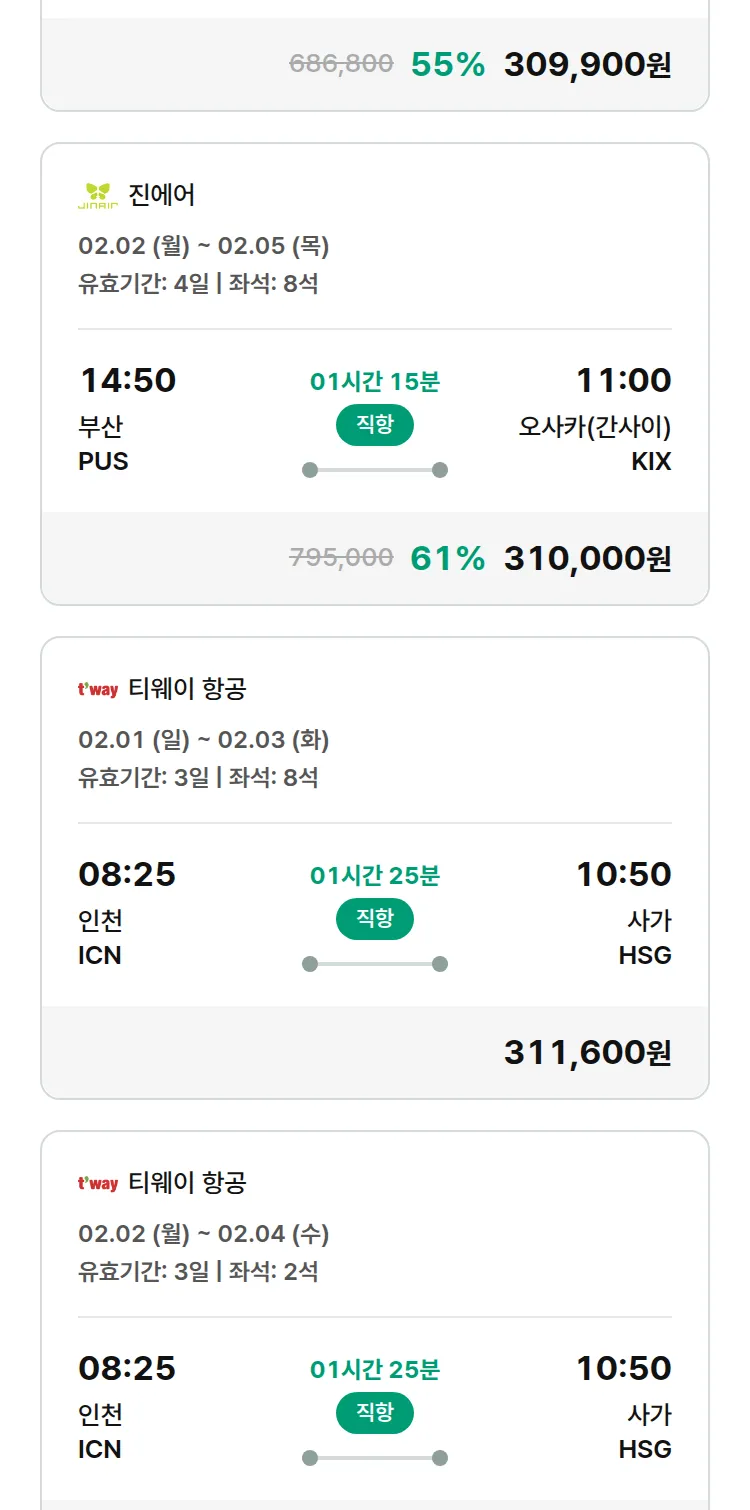This screenshot has height=1510, width=750.
Task: Click the route line's start dot under 01시간 15분
Action: coord(310,470)
